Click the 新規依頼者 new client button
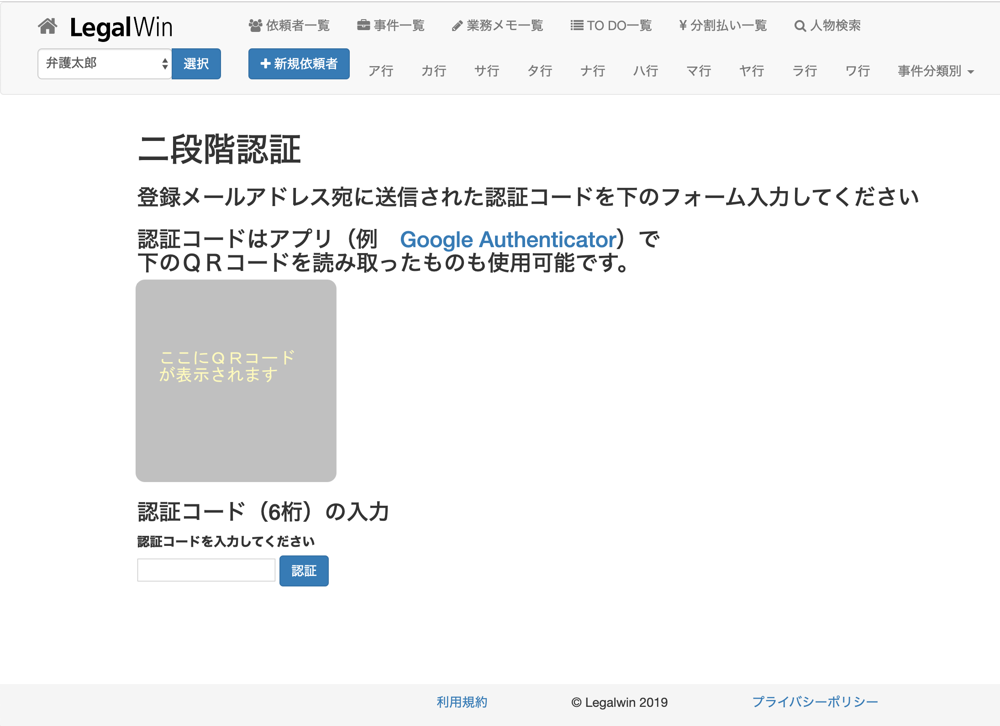 (299, 64)
